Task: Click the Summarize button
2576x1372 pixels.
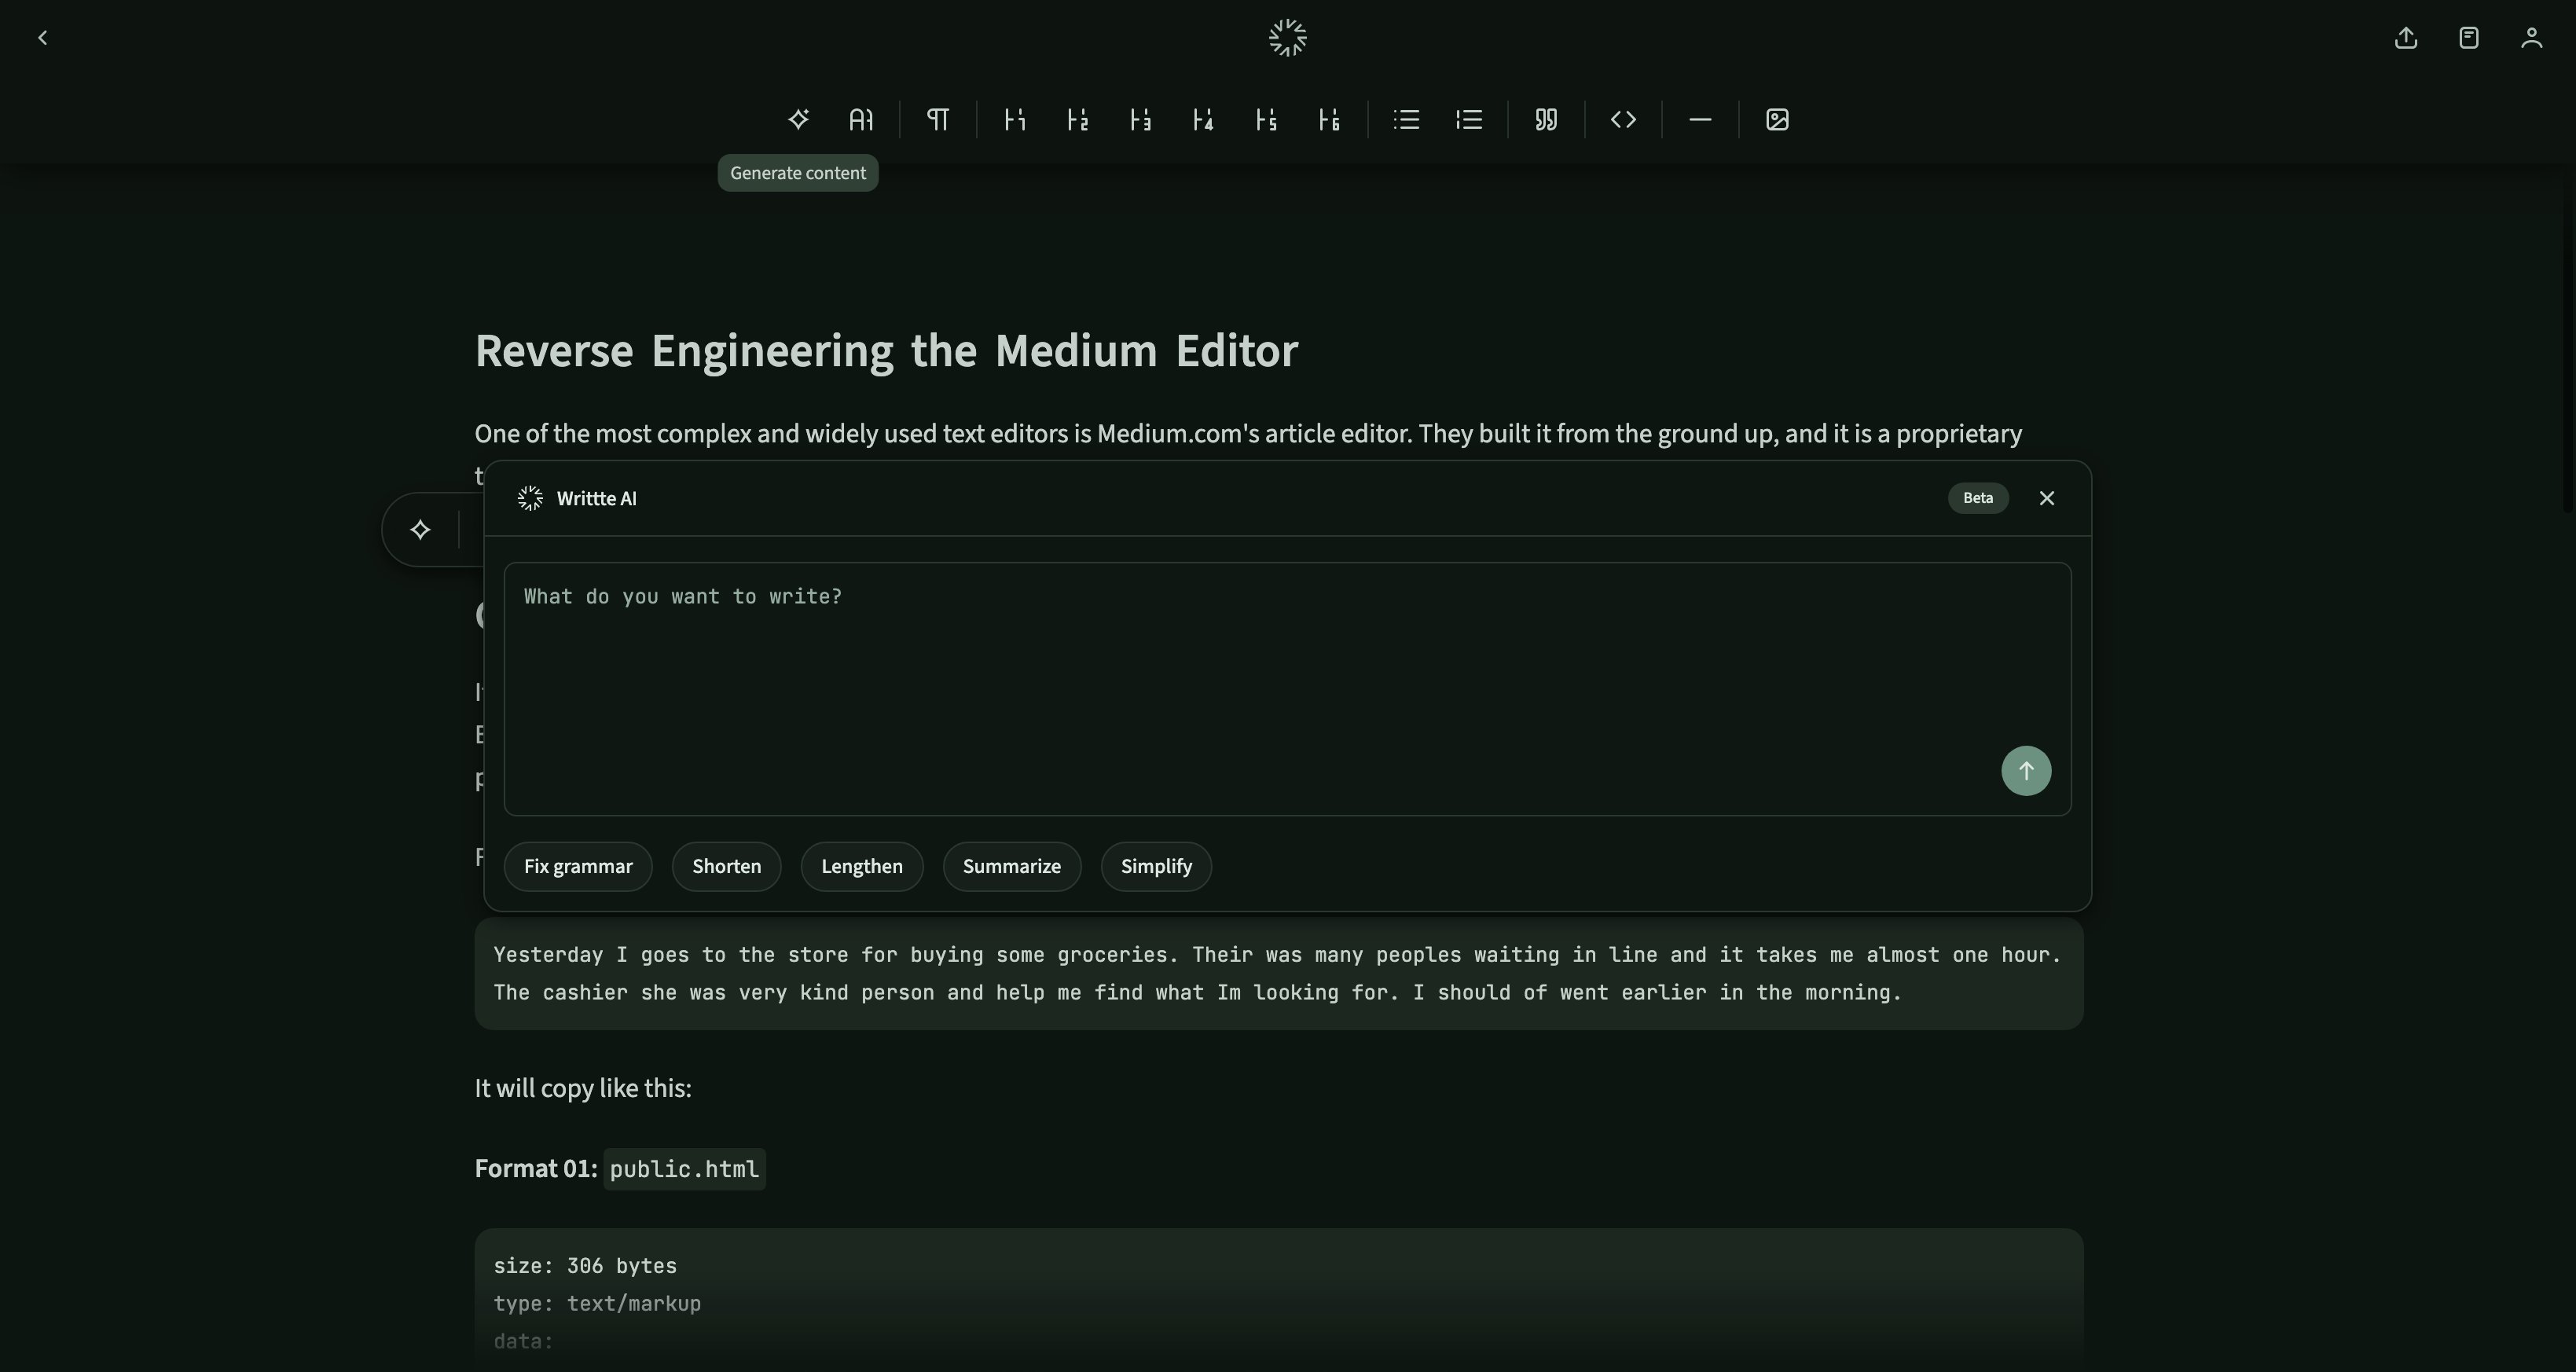Action: [x=1011, y=866]
